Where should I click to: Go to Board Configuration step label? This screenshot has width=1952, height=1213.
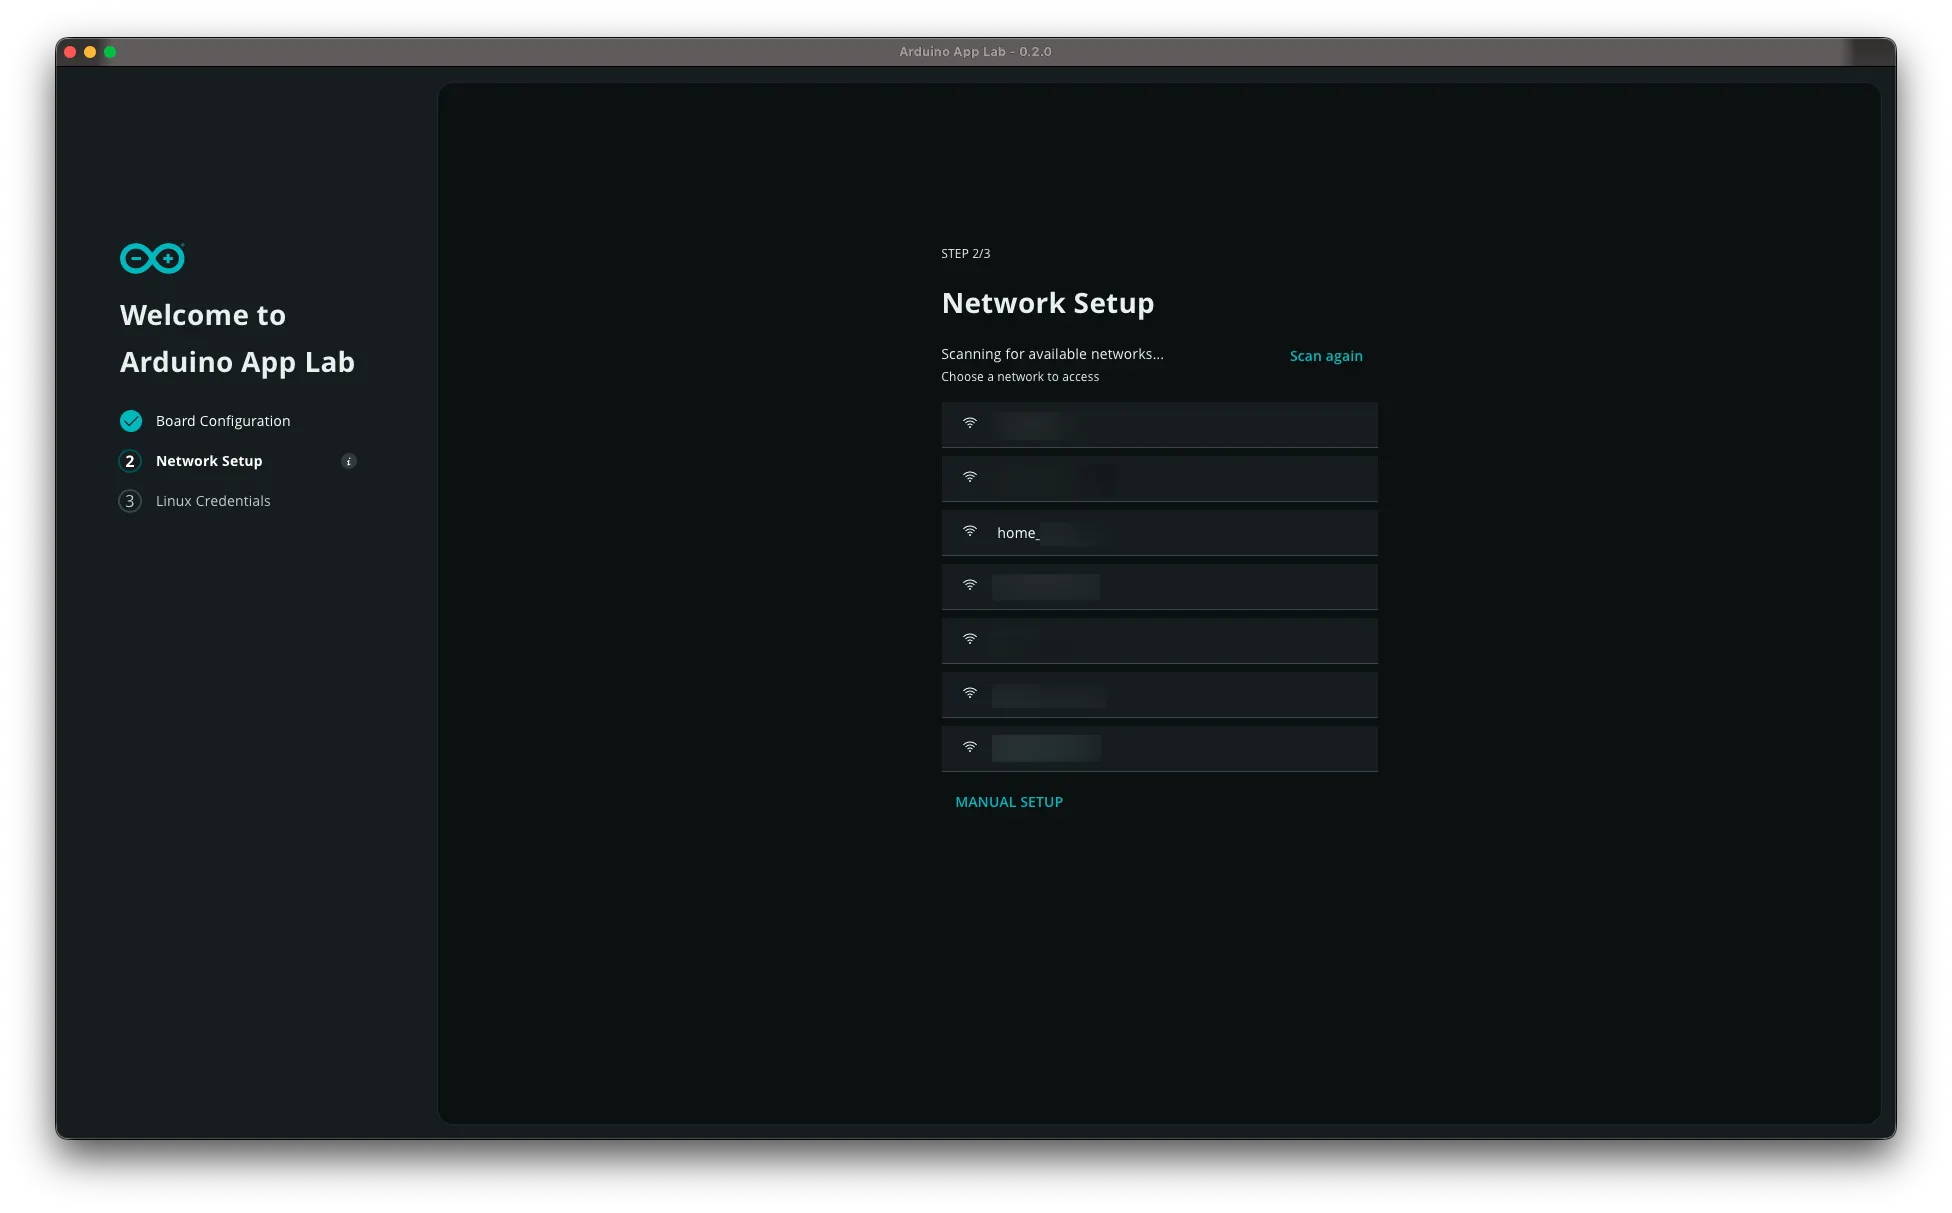[x=223, y=421]
